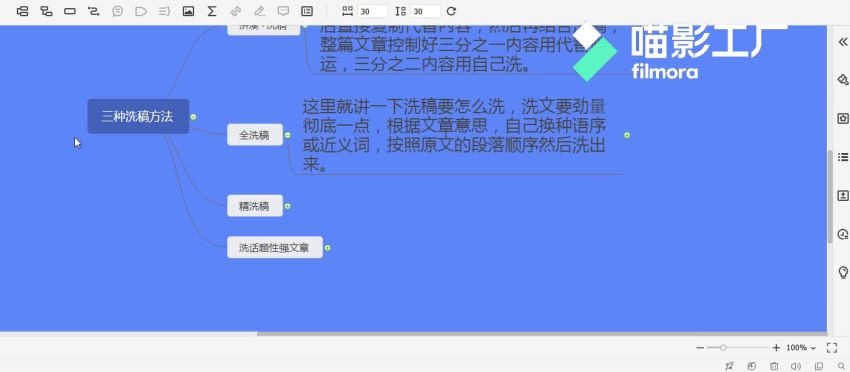
Task: Select the 全洗稿 topic
Action: pyautogui.click(x=255, y=134)
